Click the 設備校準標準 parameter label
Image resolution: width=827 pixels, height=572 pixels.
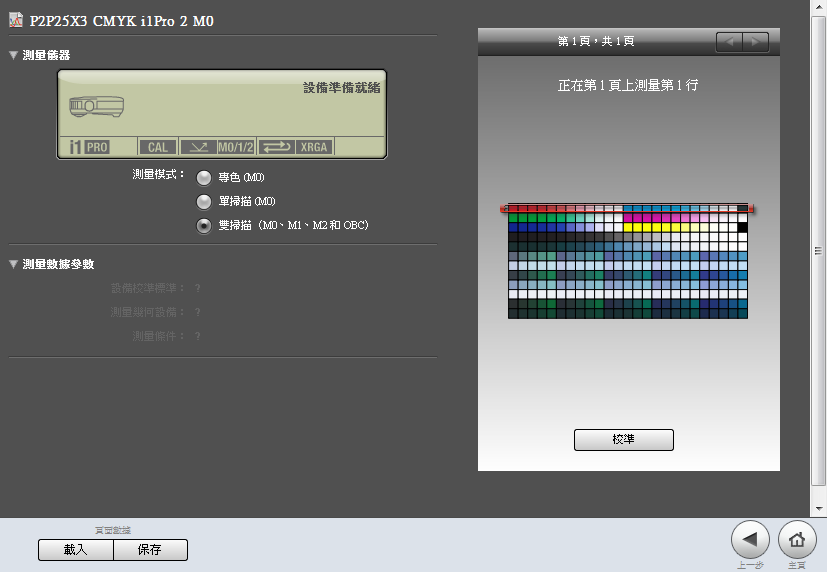(x=148, y=288)
